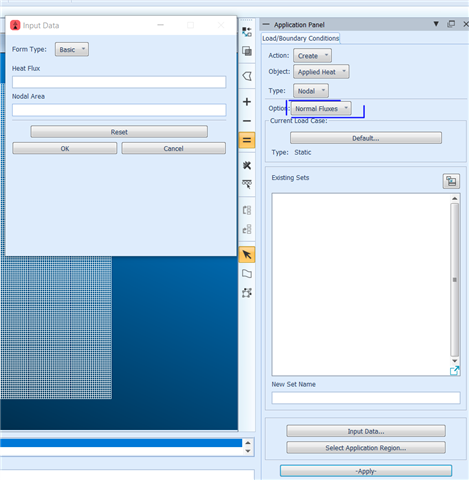Select the arrow pointer pick tool

click(x=247, y=255)
